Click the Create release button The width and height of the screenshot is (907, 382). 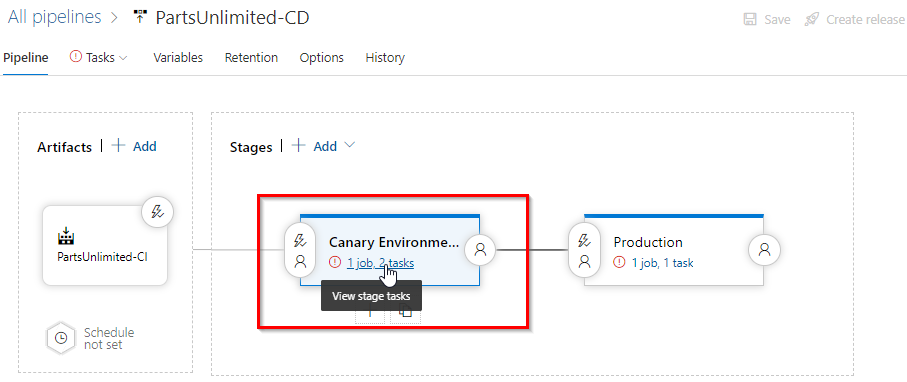(x=854, y=19)
